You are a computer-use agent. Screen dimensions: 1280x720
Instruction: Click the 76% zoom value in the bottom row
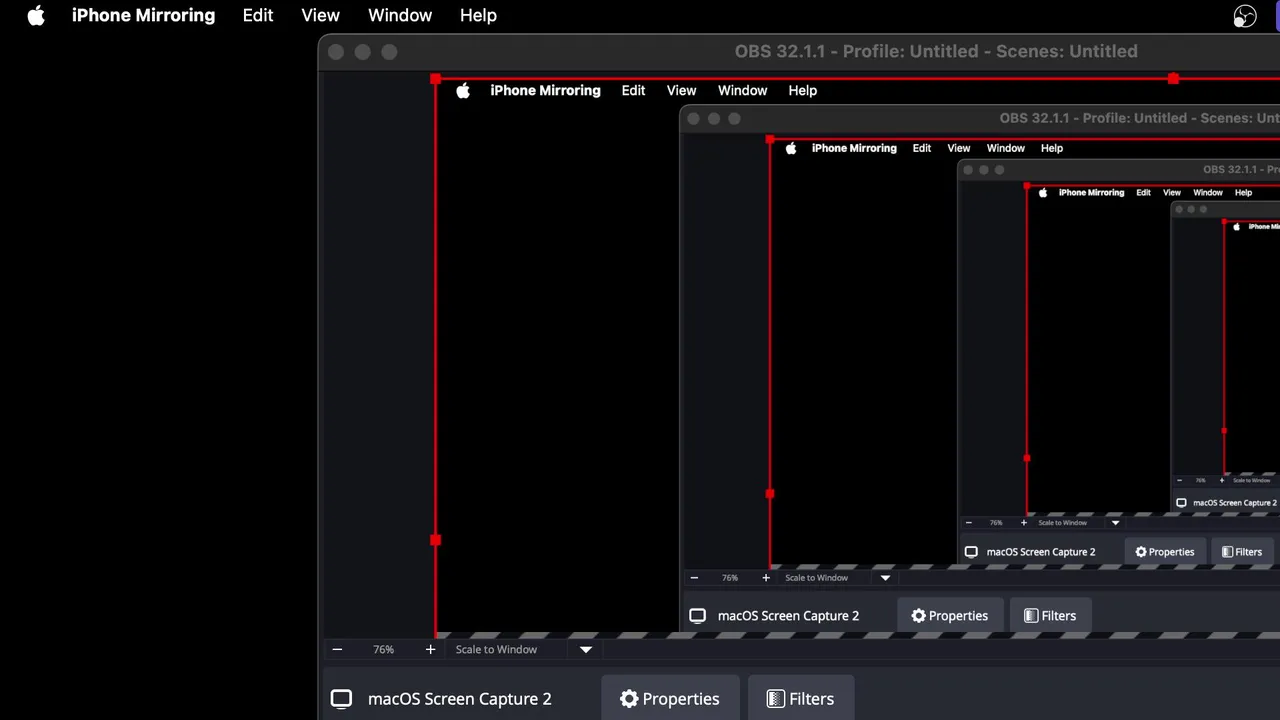click(384, 649)
